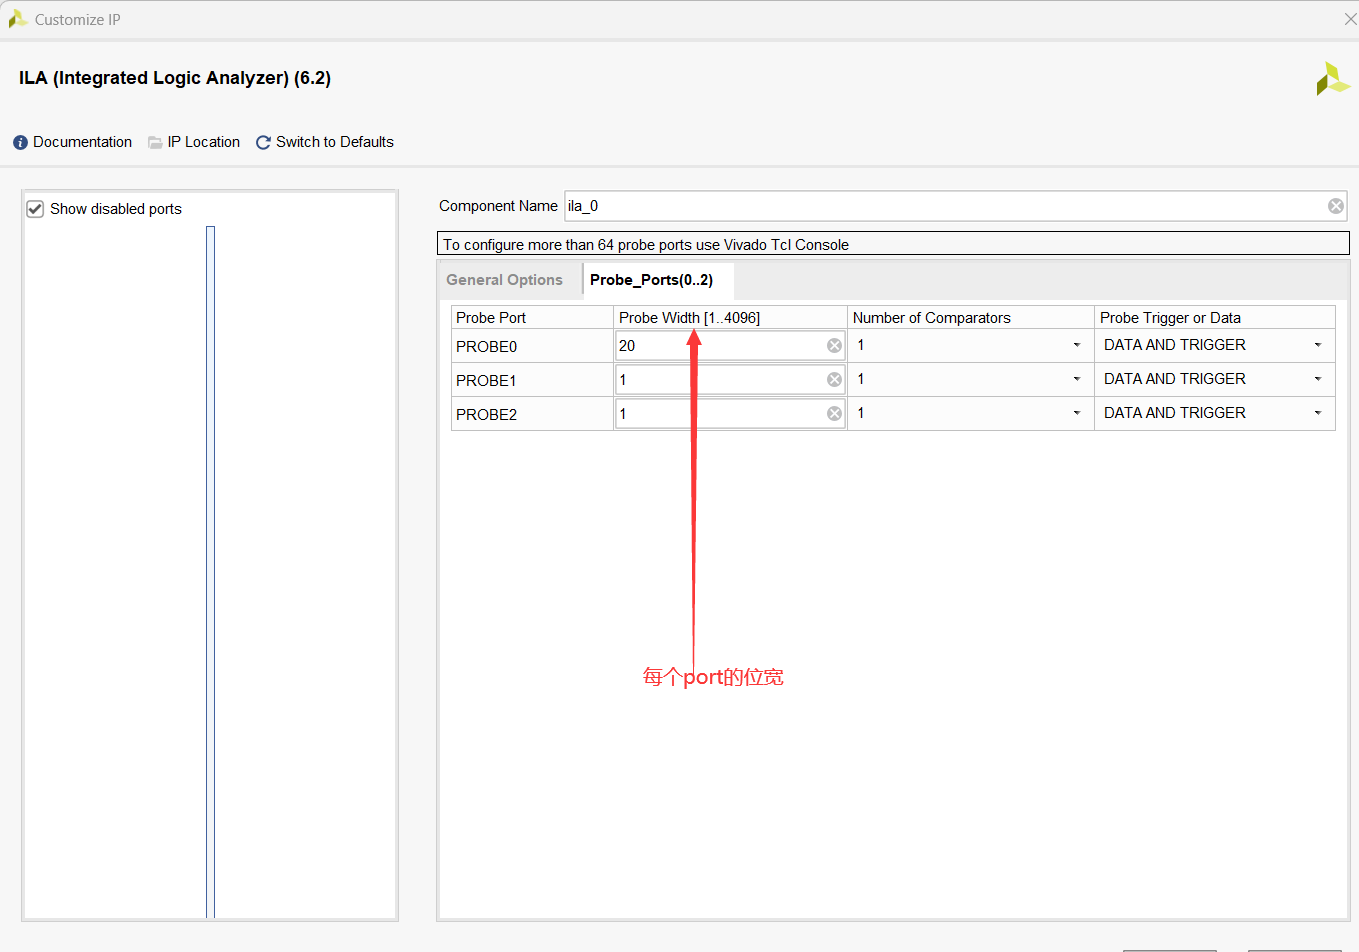1359x952 pixels.
Task: Click the Probe Port column header
Action: (x=532, y=318)
